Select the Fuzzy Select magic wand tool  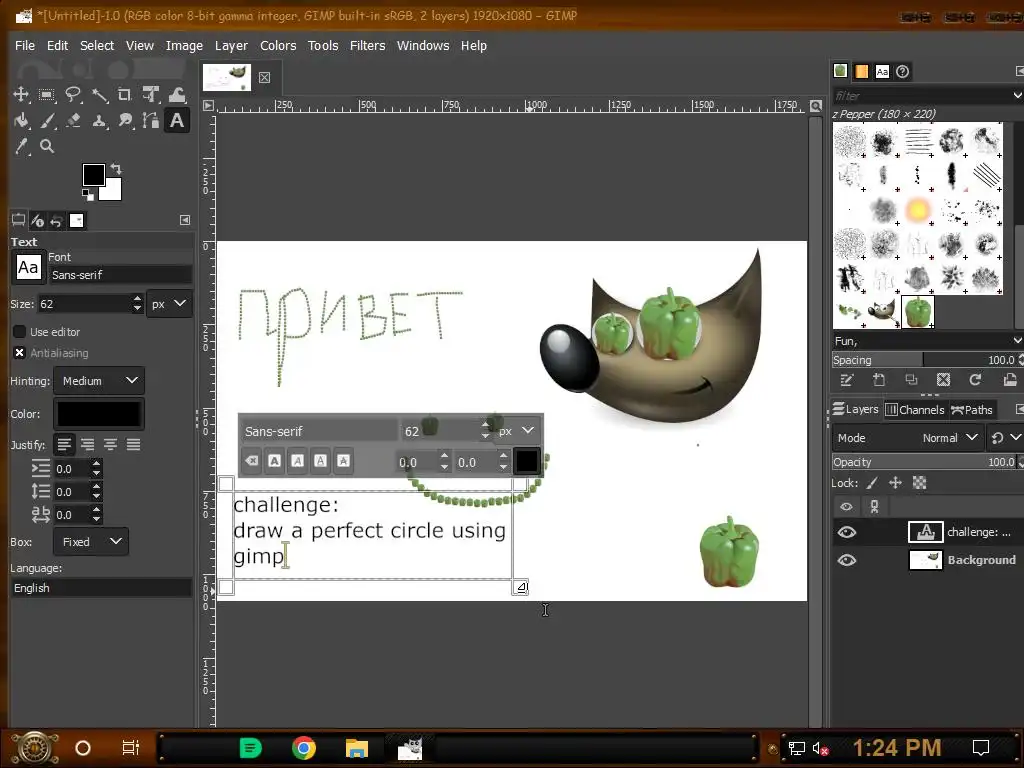99,95
